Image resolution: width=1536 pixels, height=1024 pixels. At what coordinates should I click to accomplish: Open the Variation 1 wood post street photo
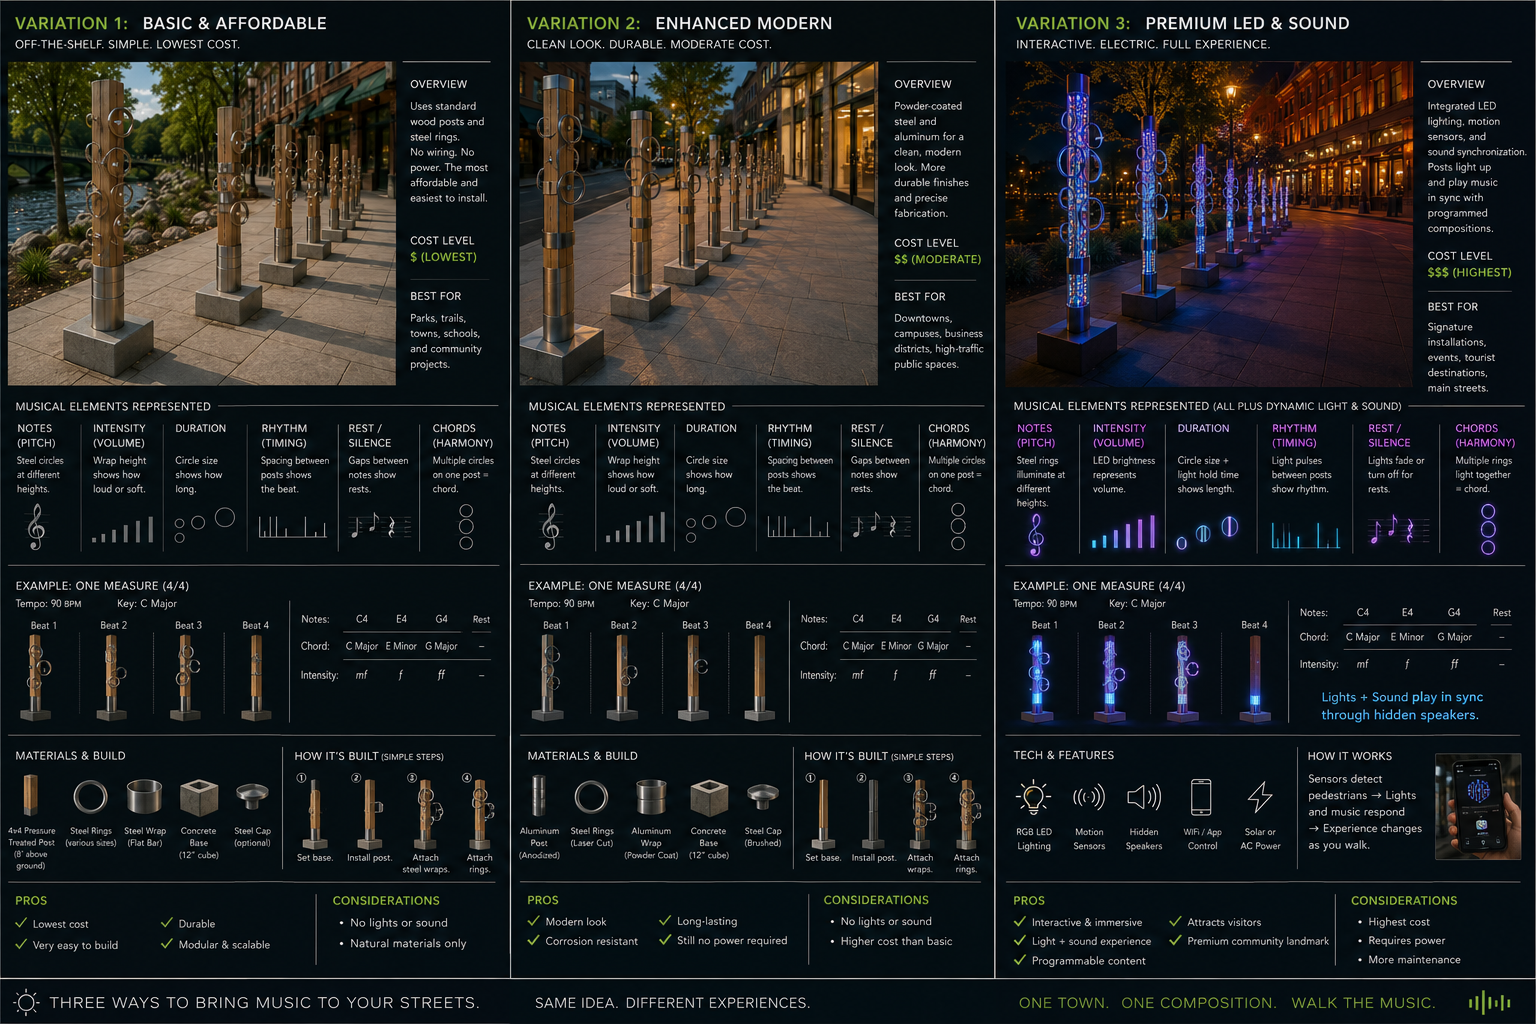point(202,223)
